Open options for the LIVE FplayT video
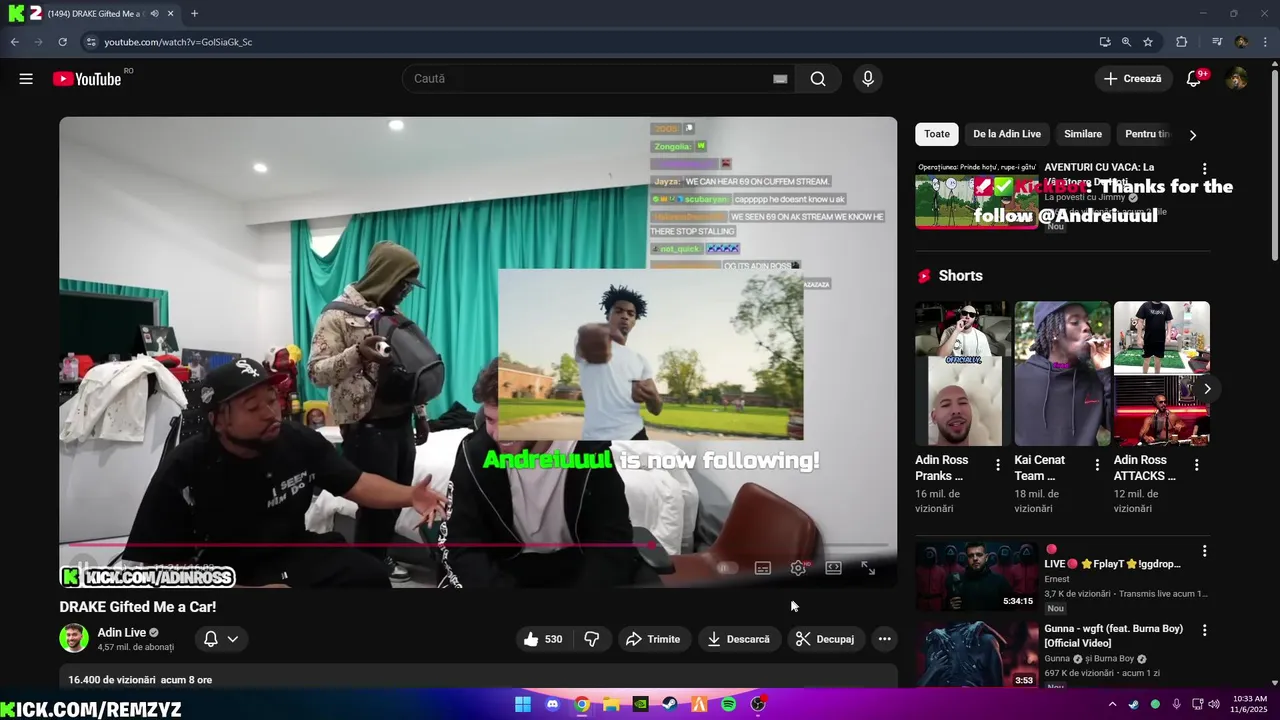The width and height of the screenshot is (1280, 720). pos(1204,551)
